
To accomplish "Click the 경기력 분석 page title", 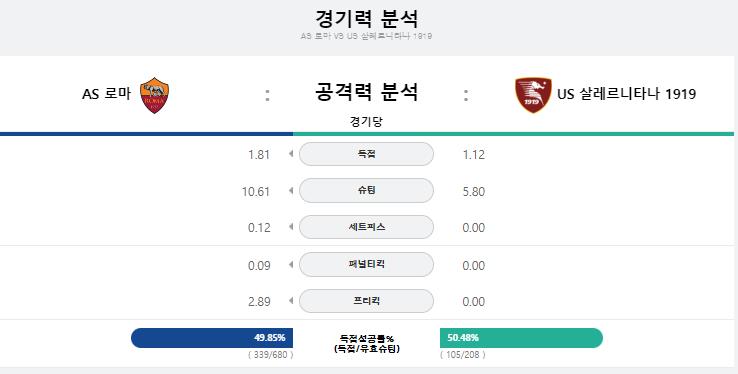I will (366, 19).
